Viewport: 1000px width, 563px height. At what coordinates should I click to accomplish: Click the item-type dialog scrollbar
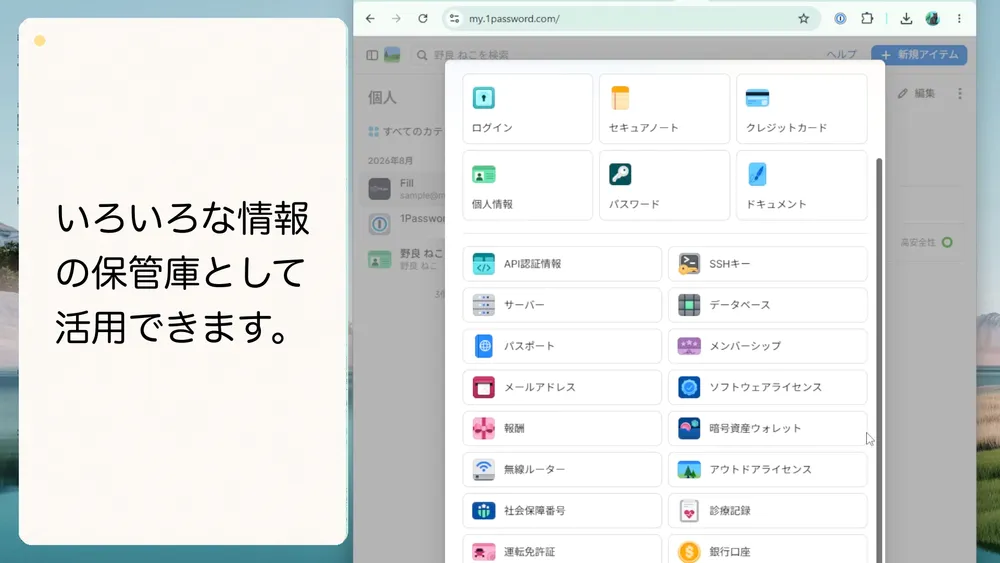click(879, 361)
